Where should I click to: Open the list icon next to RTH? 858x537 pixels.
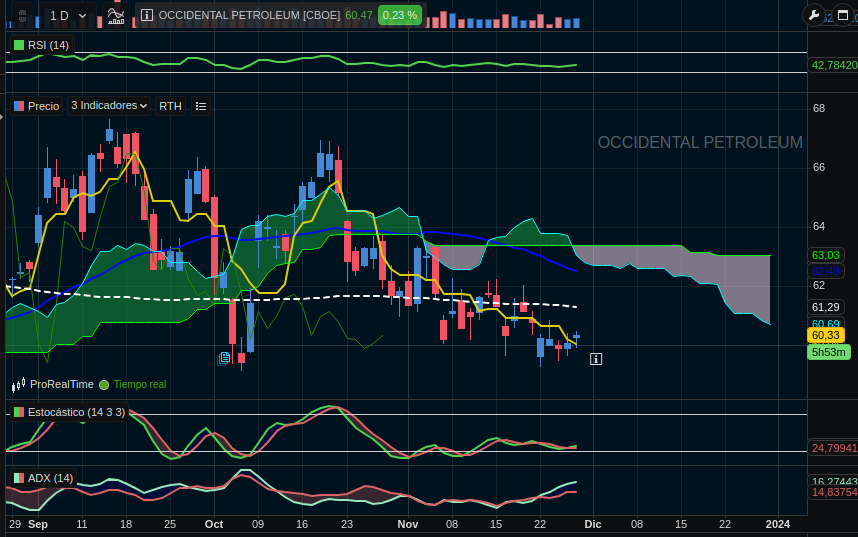200,106
